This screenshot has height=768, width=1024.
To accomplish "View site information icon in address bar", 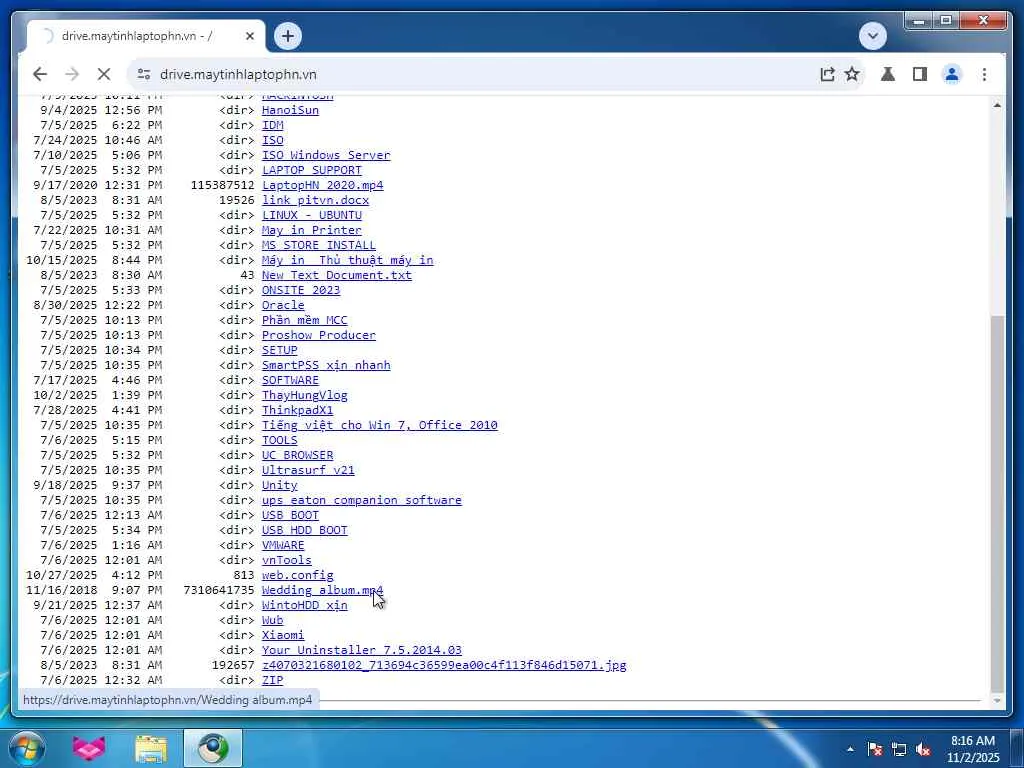I will point(144,74).
